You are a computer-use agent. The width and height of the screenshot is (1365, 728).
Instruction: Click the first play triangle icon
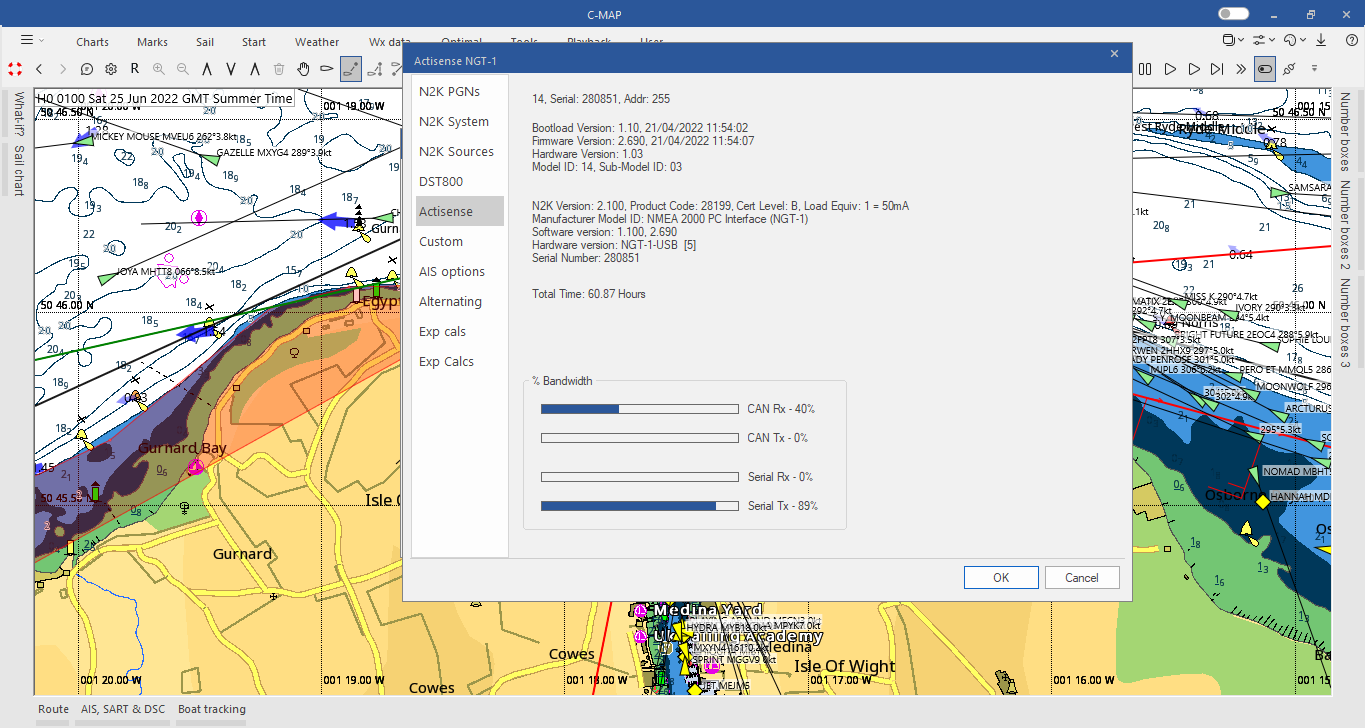pyautogui.click(x=1169, y=69)
